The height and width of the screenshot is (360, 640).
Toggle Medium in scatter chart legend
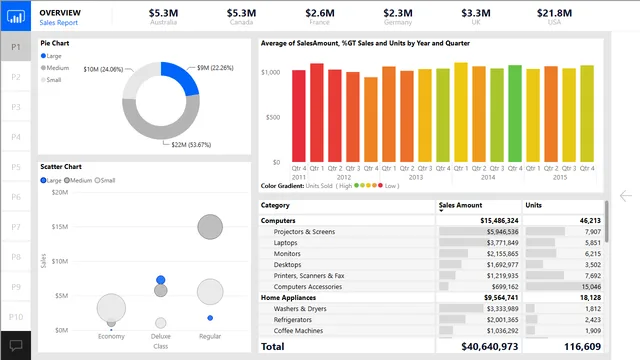coord(78,180)
